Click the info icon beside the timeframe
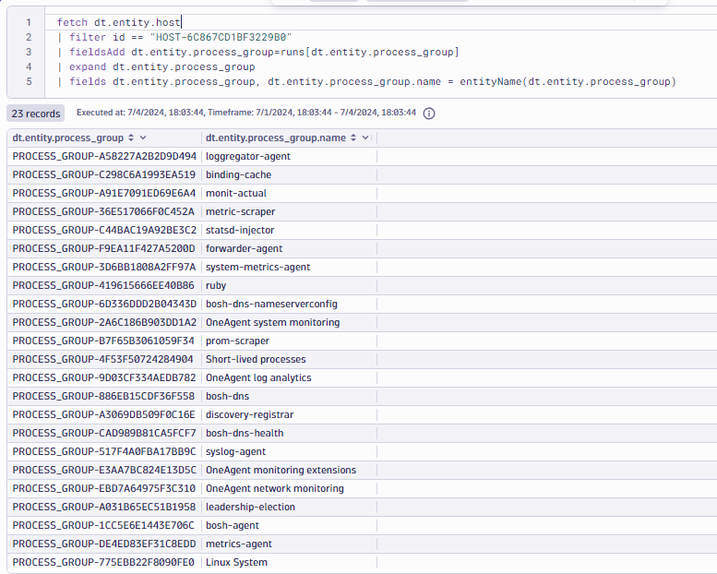Screen dimensions: 717x574 [x=429, y=114]
